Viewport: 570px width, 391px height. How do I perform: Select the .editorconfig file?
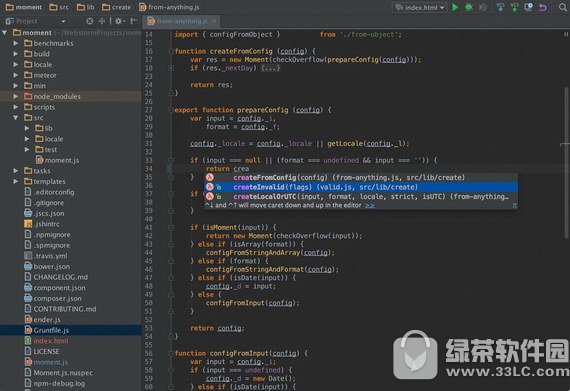click(x=49, y=192)
